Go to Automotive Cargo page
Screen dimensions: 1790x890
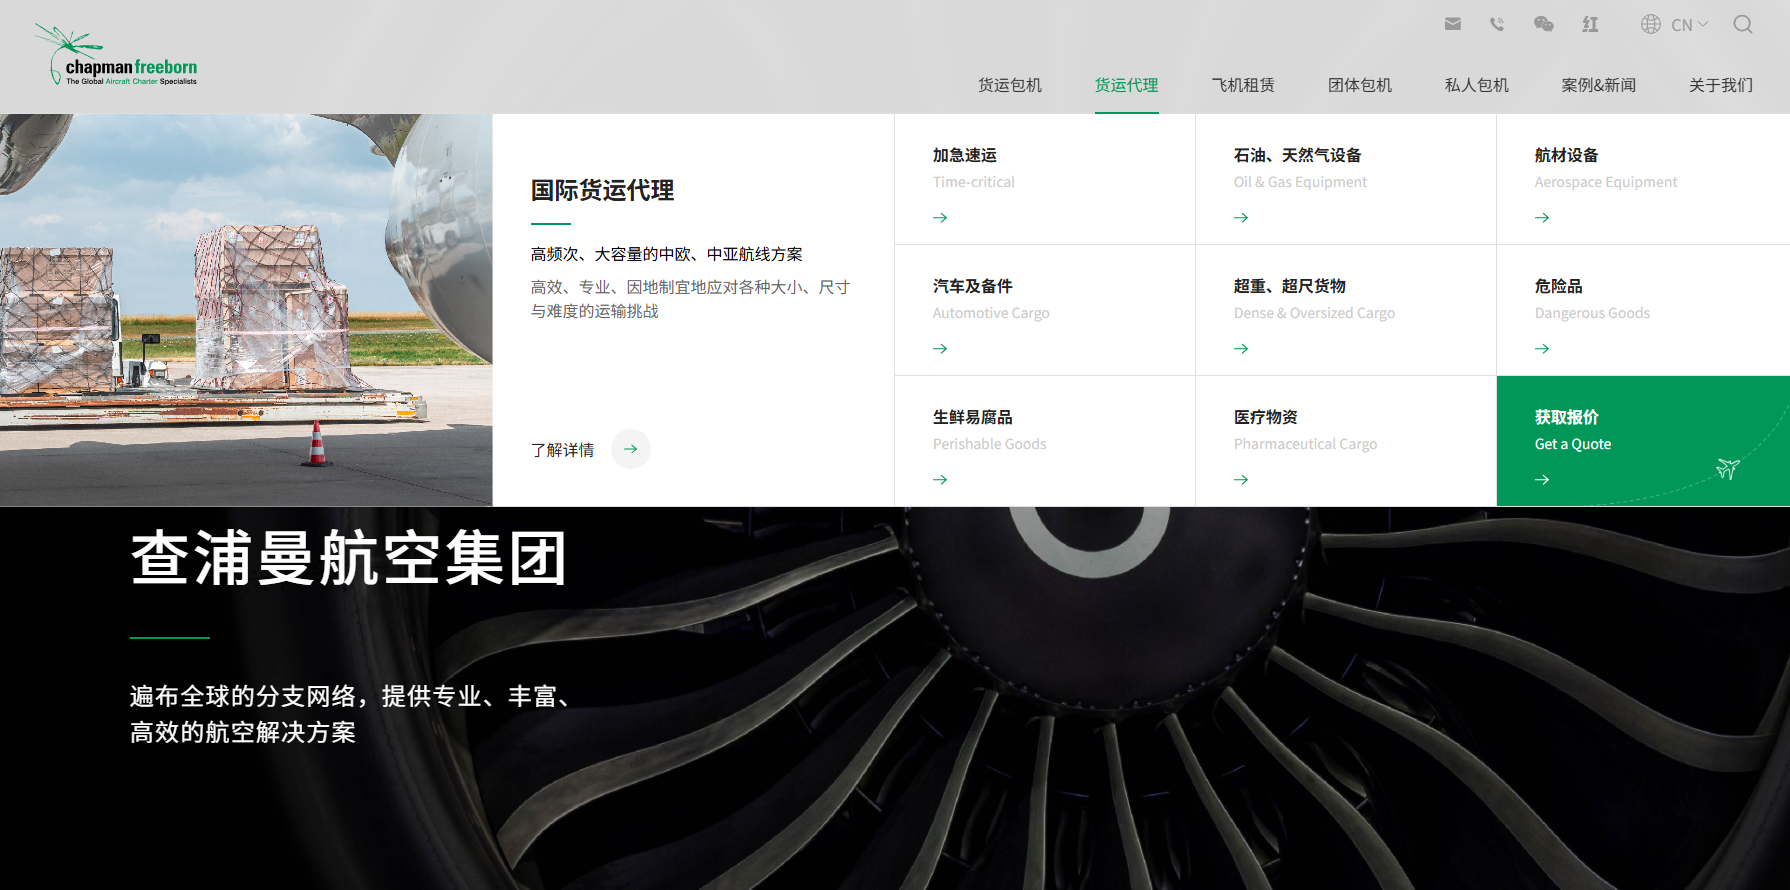990,313
